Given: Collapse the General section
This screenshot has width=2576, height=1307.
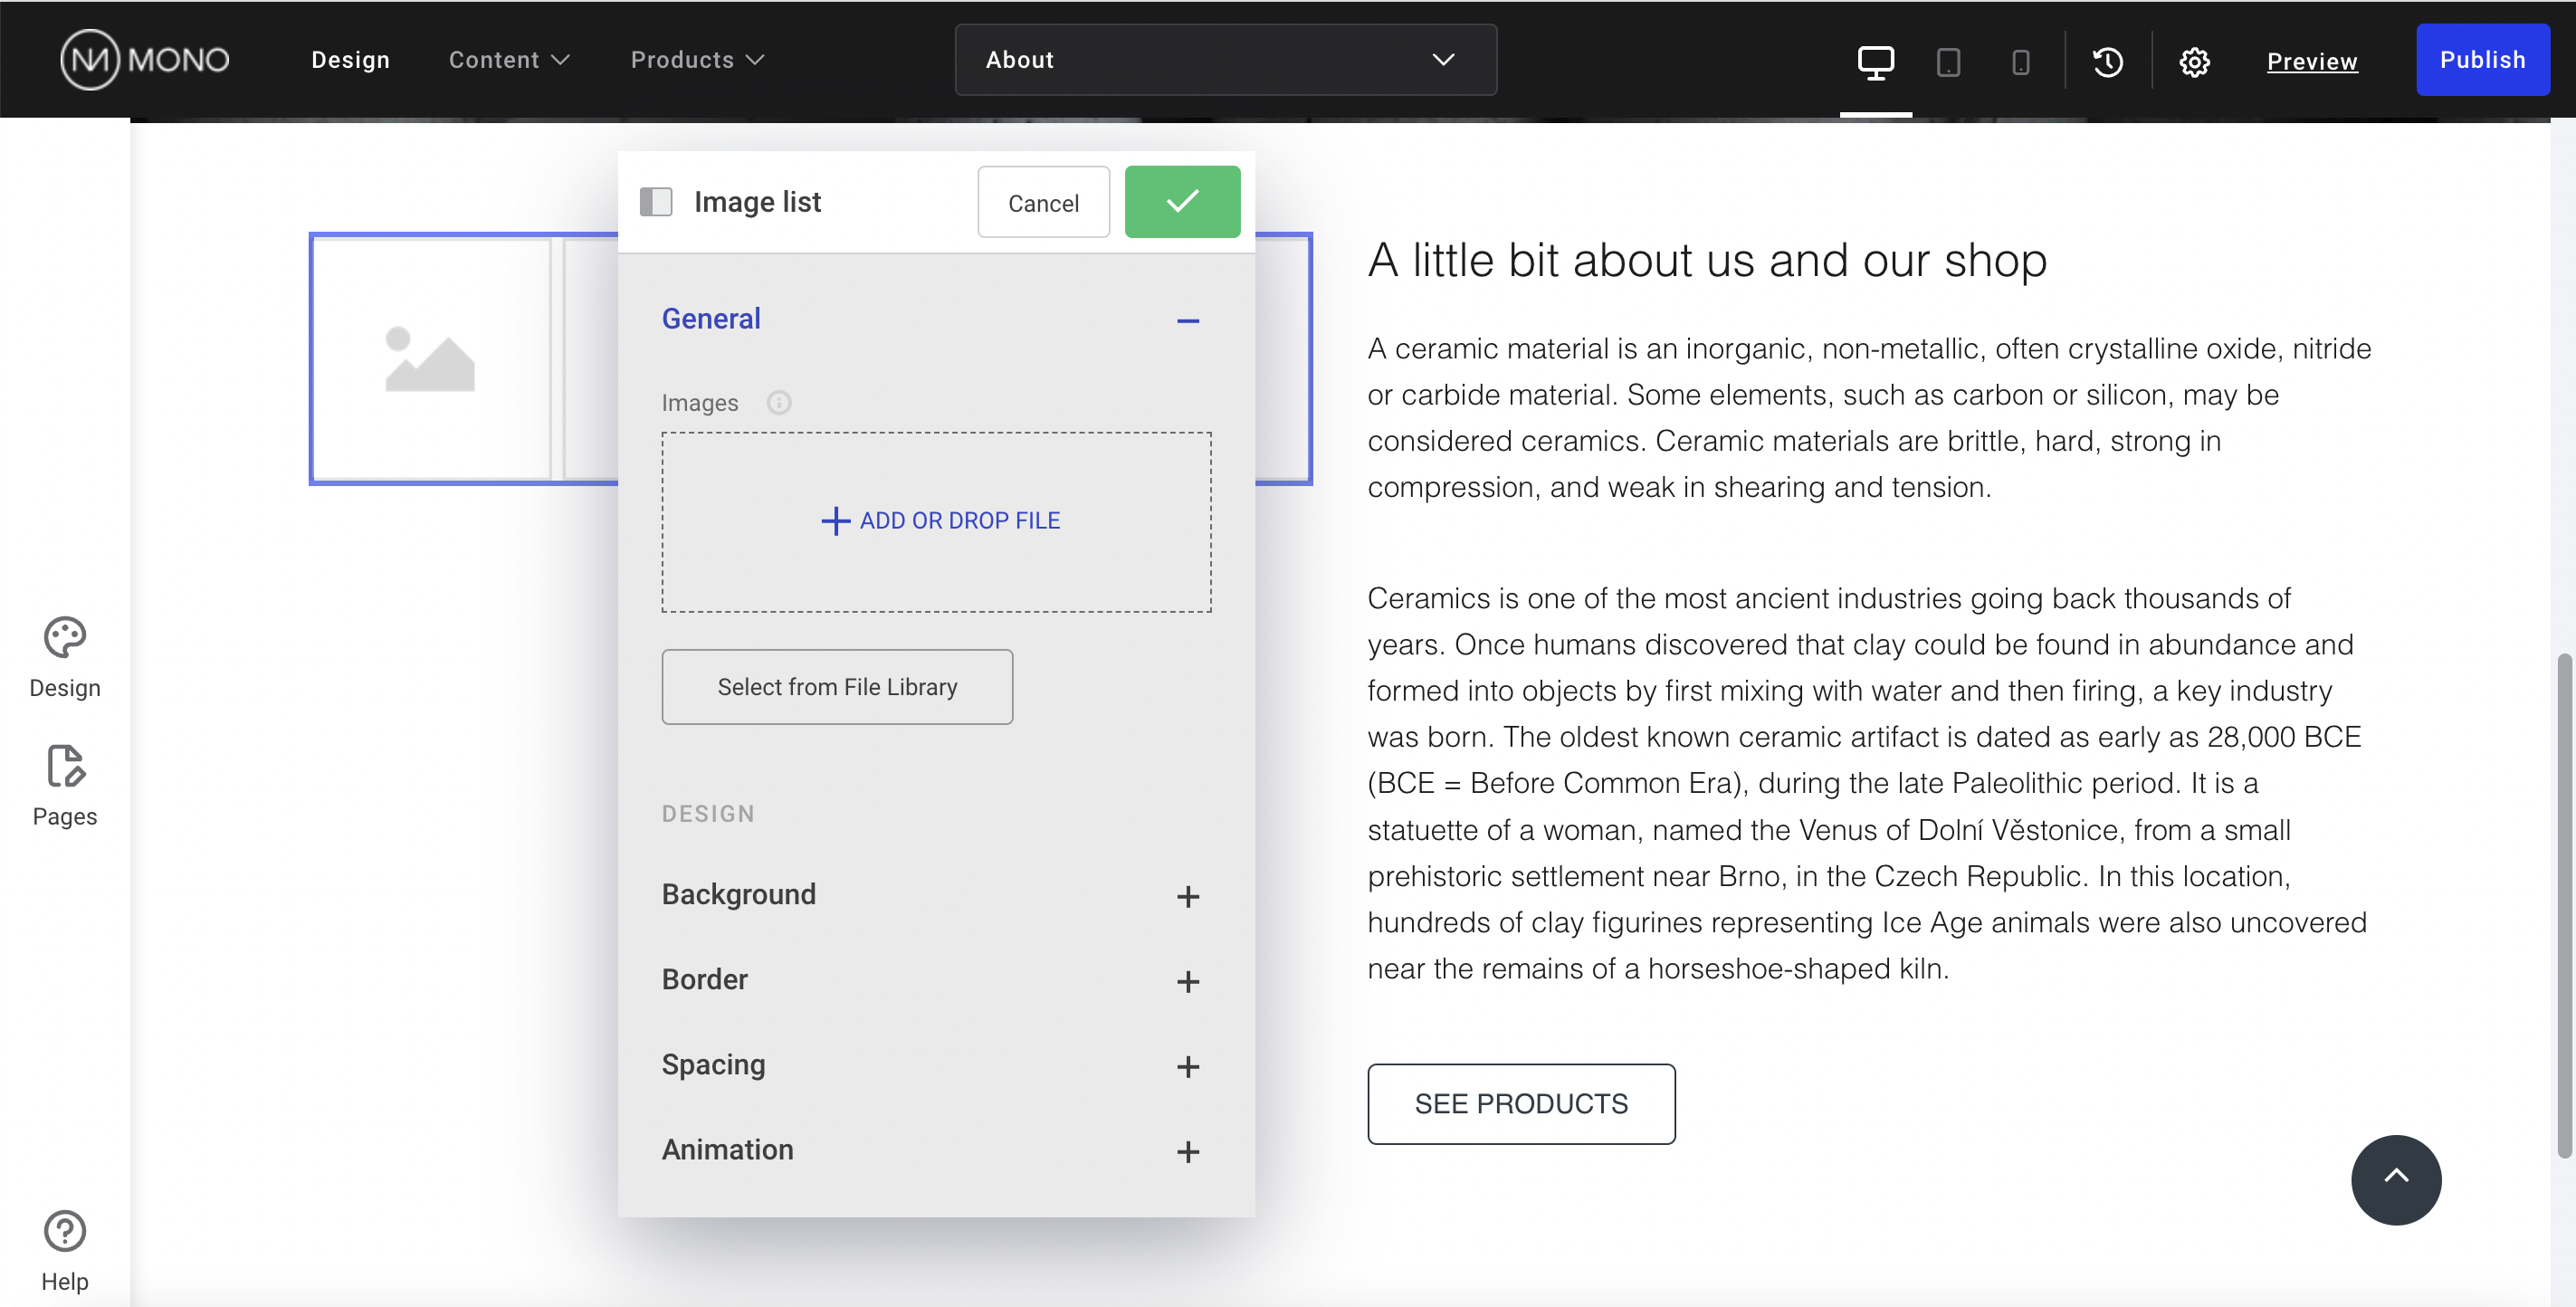Looking at the screenshot, I should click(1187, 320).
